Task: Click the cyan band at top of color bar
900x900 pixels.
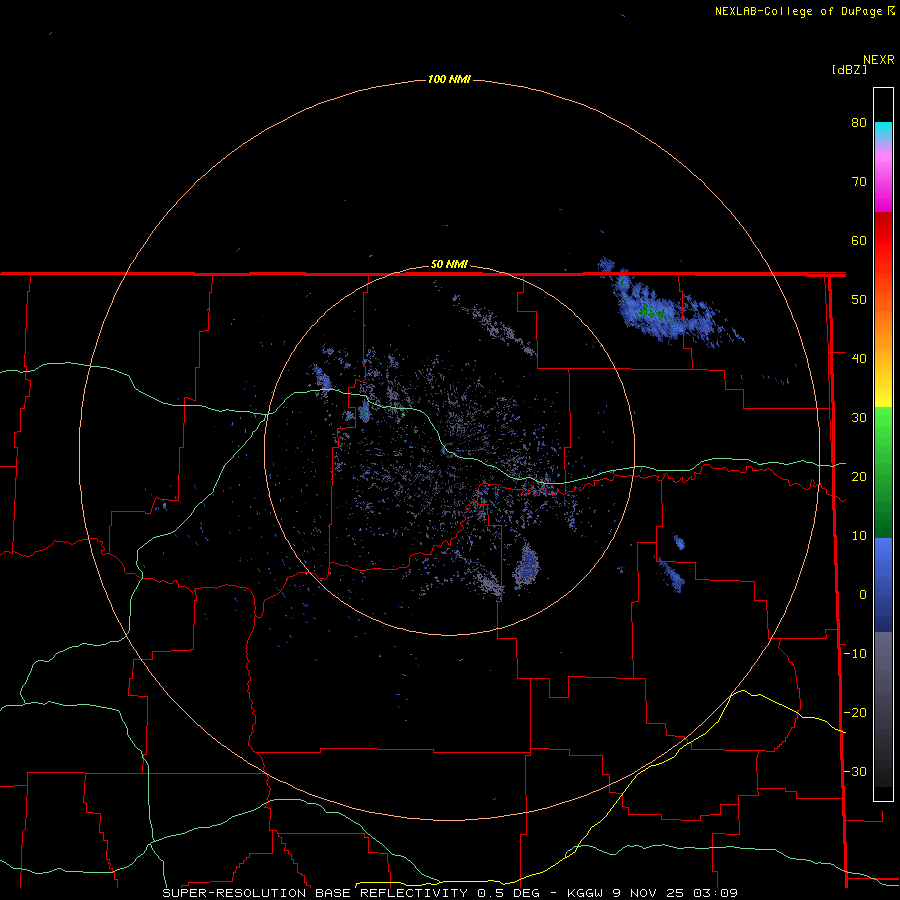Action: 883,131
